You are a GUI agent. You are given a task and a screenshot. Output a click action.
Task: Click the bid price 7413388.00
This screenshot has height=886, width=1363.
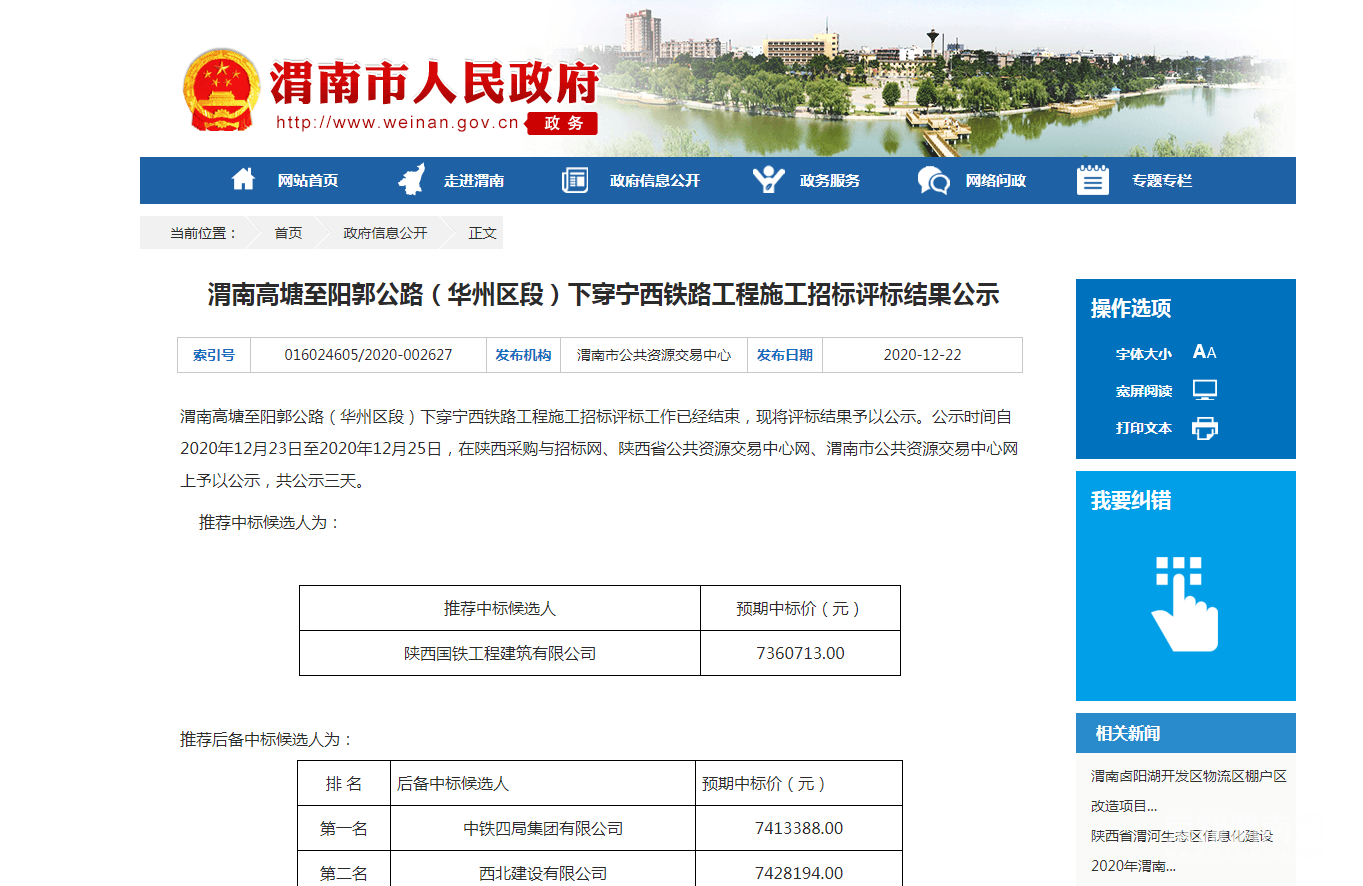coord(799,828)
